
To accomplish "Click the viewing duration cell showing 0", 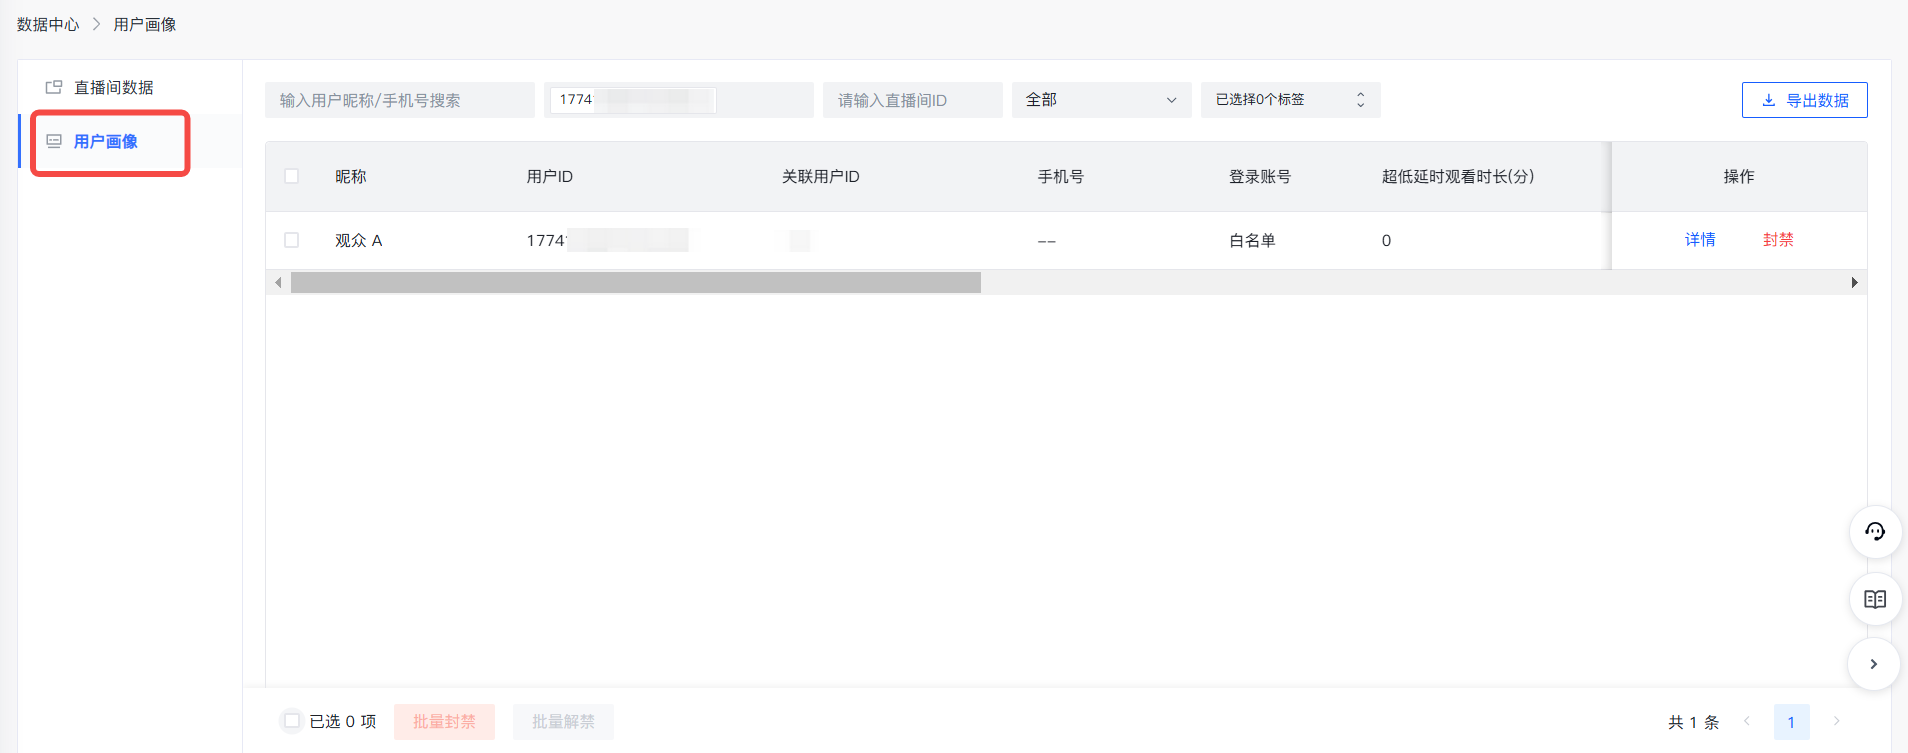I will pyautogui.click(x=1386, y=240).
